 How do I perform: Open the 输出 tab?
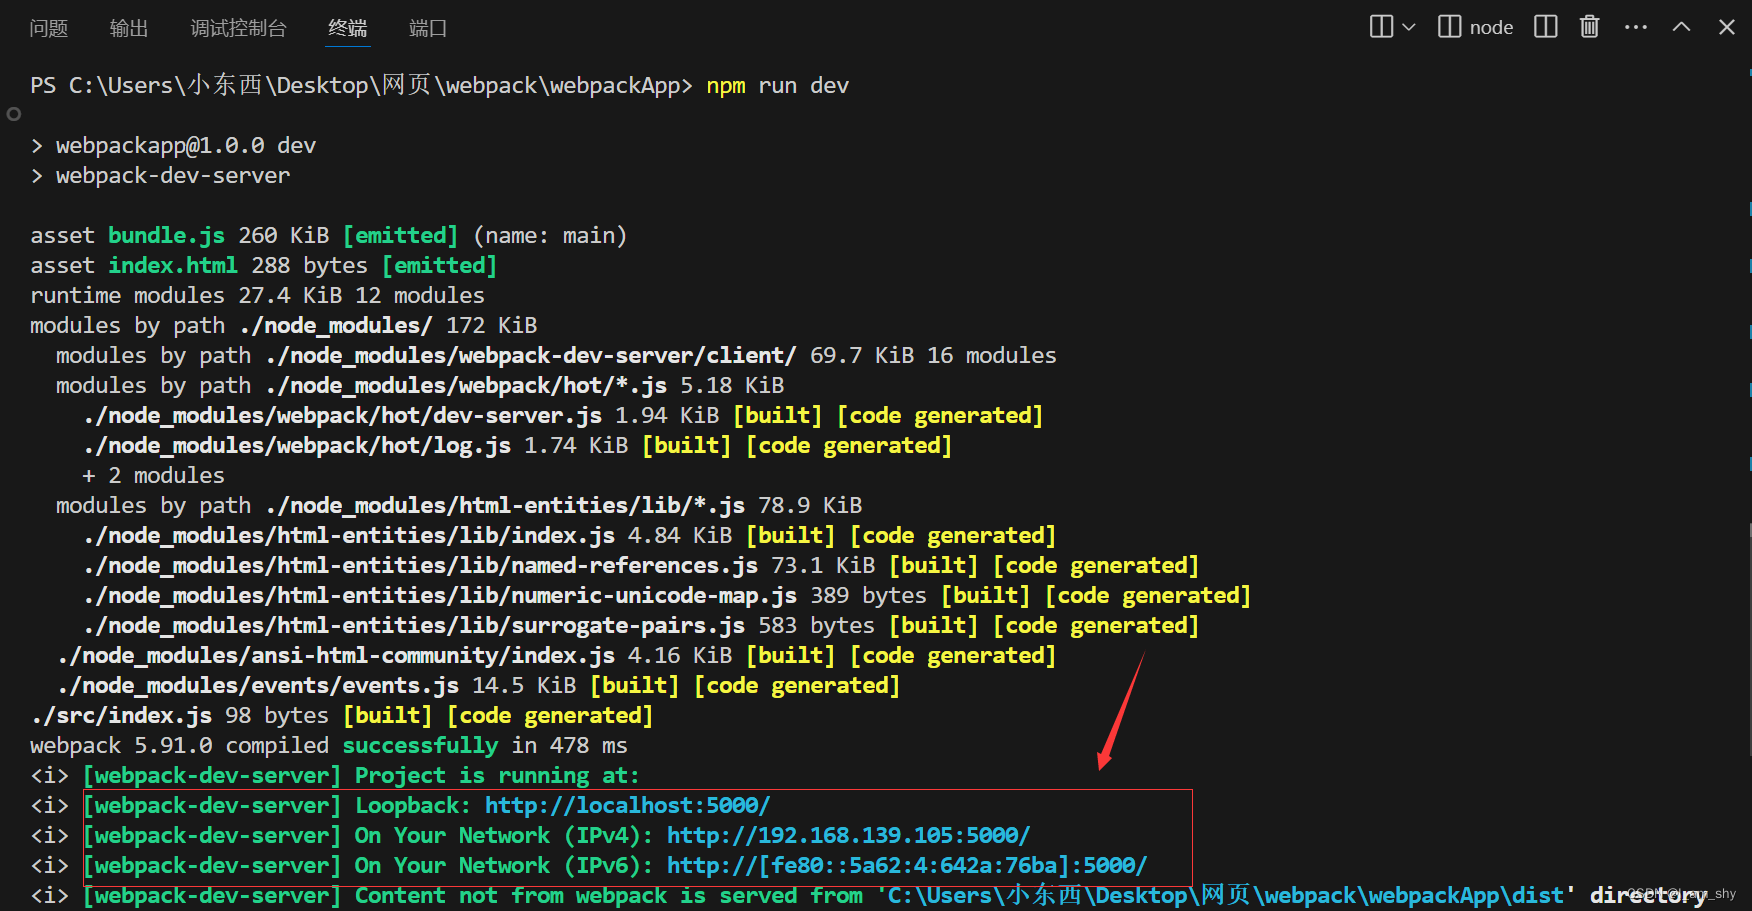pyautogui.click(x=129, y=28)
